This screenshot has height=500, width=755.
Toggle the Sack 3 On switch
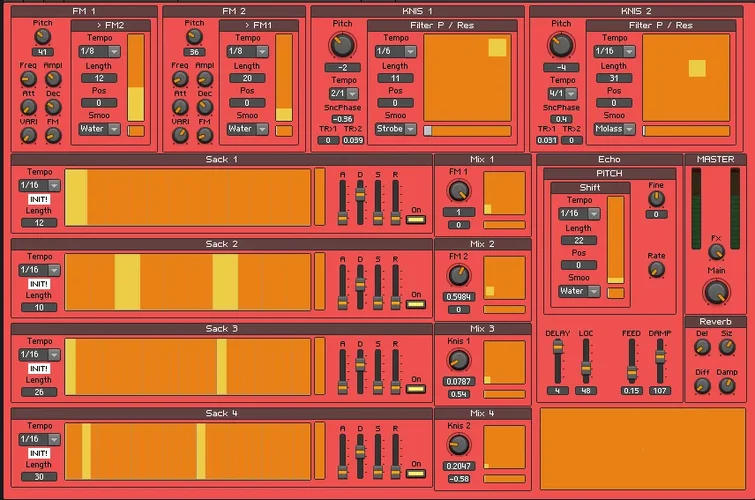click(x=416, y=389)
